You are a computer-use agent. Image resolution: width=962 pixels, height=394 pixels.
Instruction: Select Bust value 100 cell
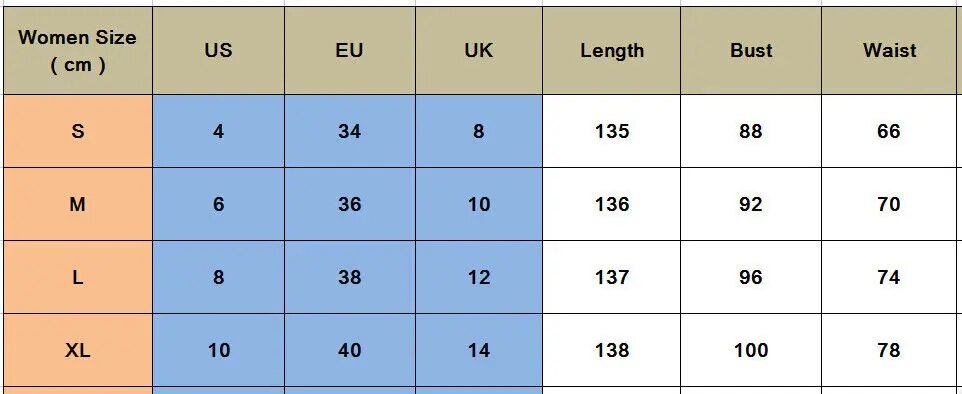(x=751, y=350)
